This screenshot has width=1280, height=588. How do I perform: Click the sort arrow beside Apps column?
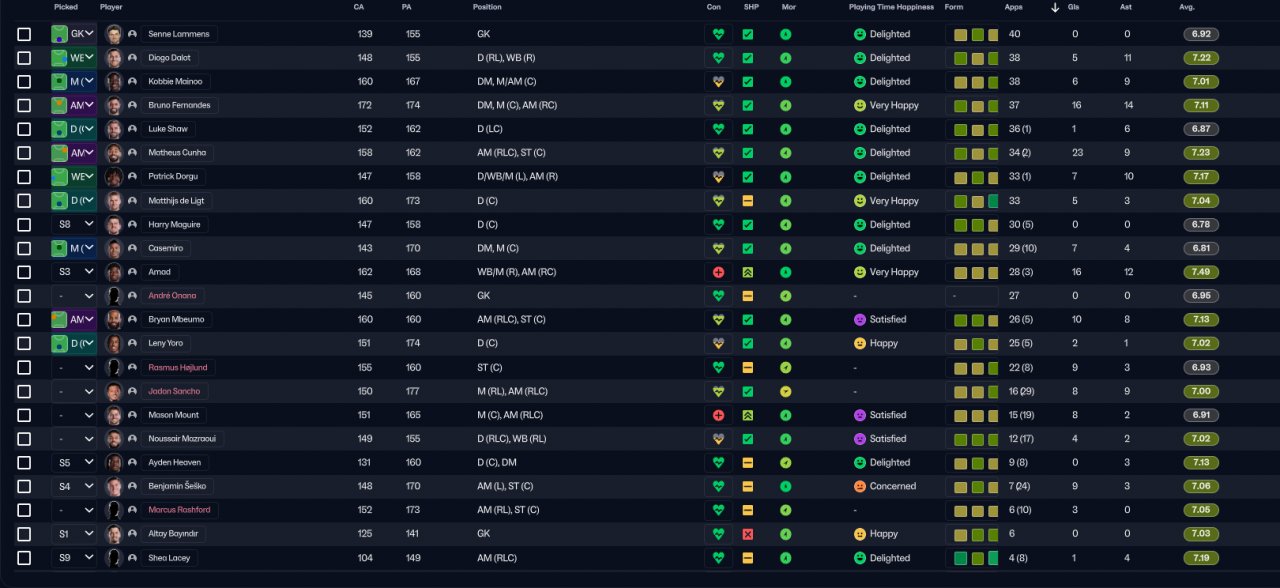coord(1055,8)
